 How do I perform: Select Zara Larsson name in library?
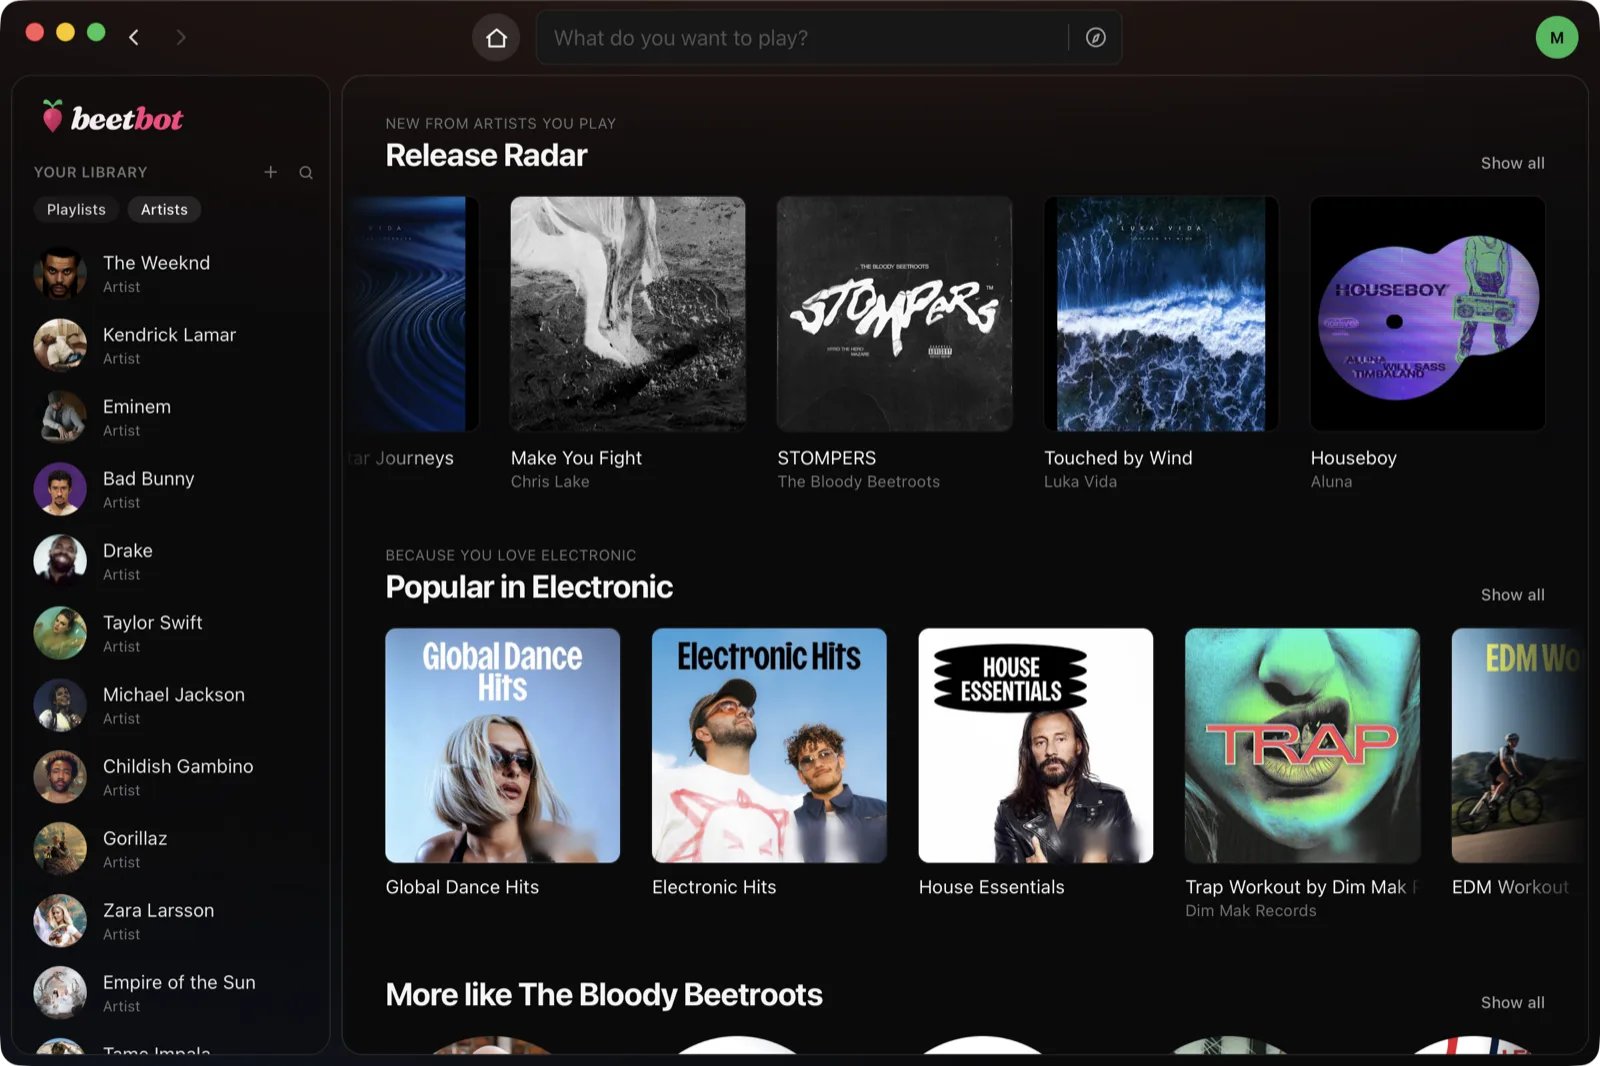point(158,911)
